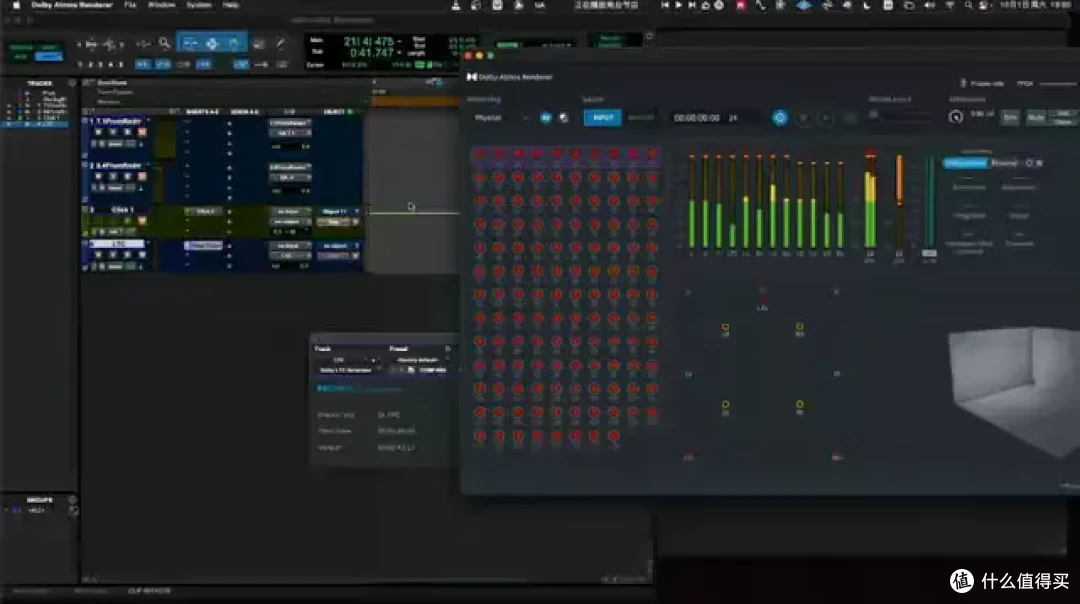The height and width of the screenshot is (604, 1080).
Task: Open the Tracks list options menu icon
Action: [x=72, y=83]
